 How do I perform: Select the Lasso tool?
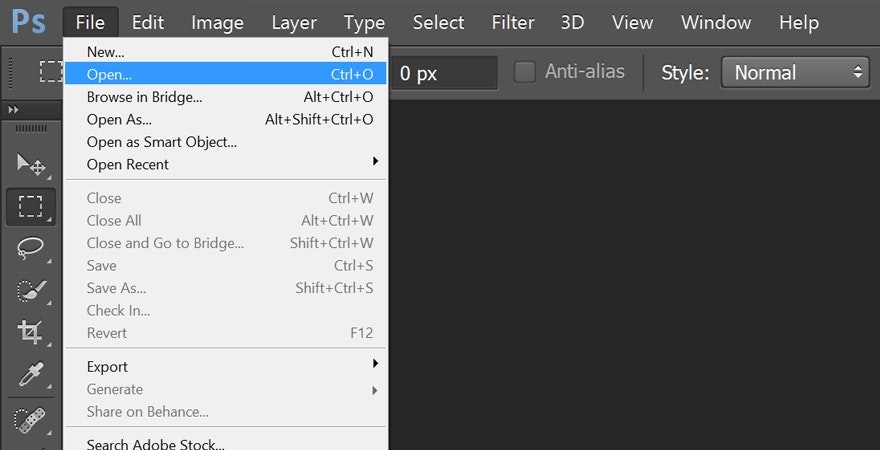pyautogui.click(x=31, y=248)
